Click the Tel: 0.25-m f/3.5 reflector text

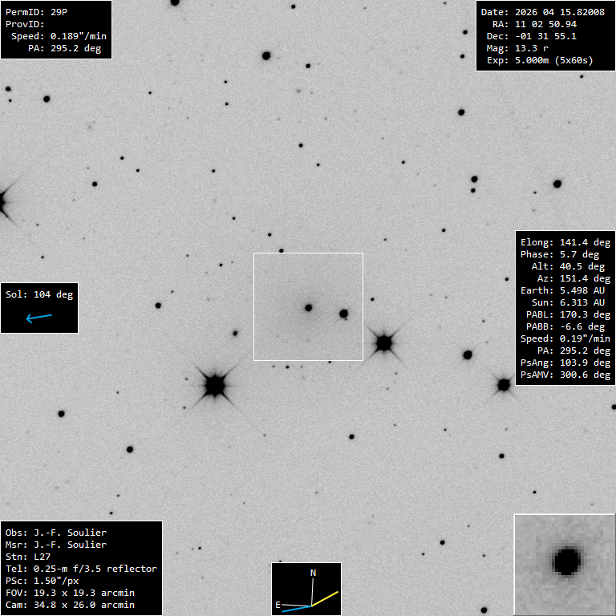pyautogui.click(x=81, y=568)
